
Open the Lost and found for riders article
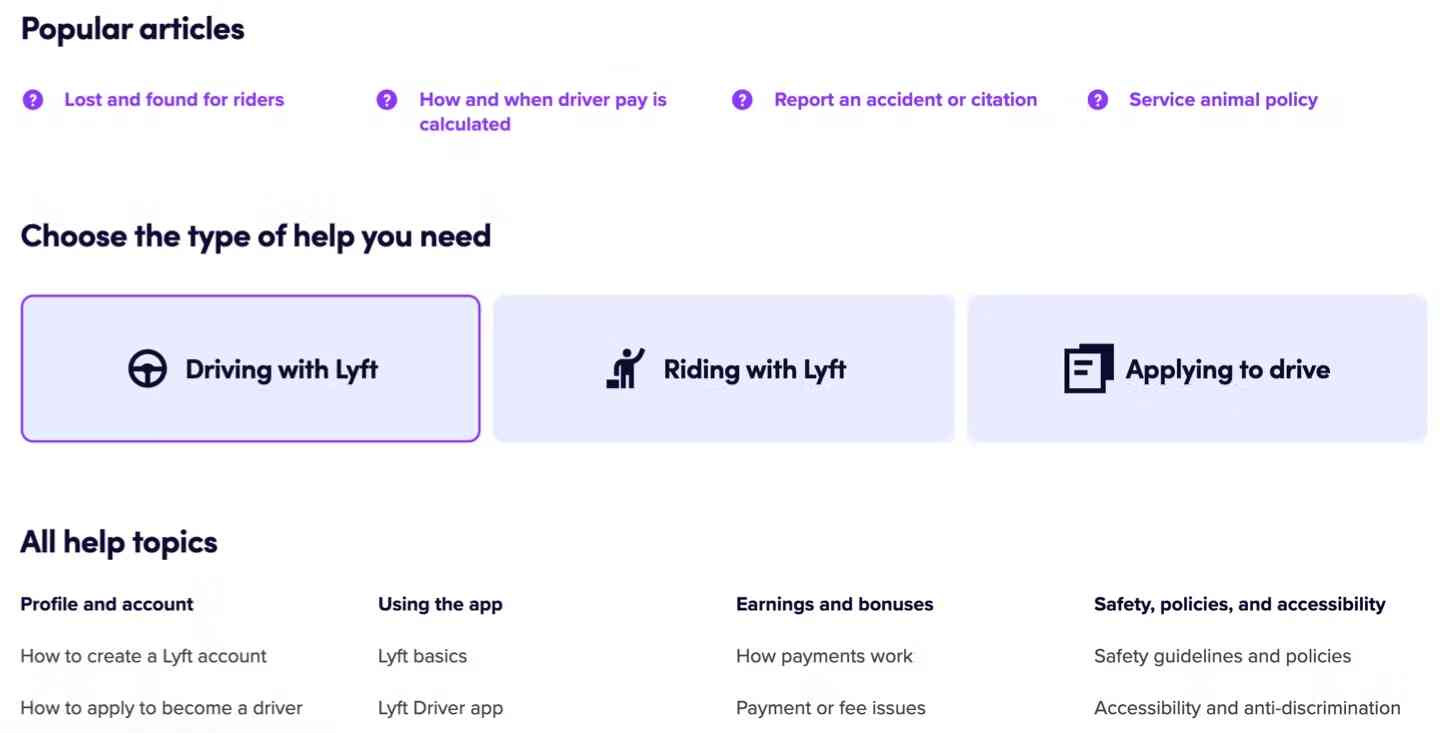click(174, 99)
